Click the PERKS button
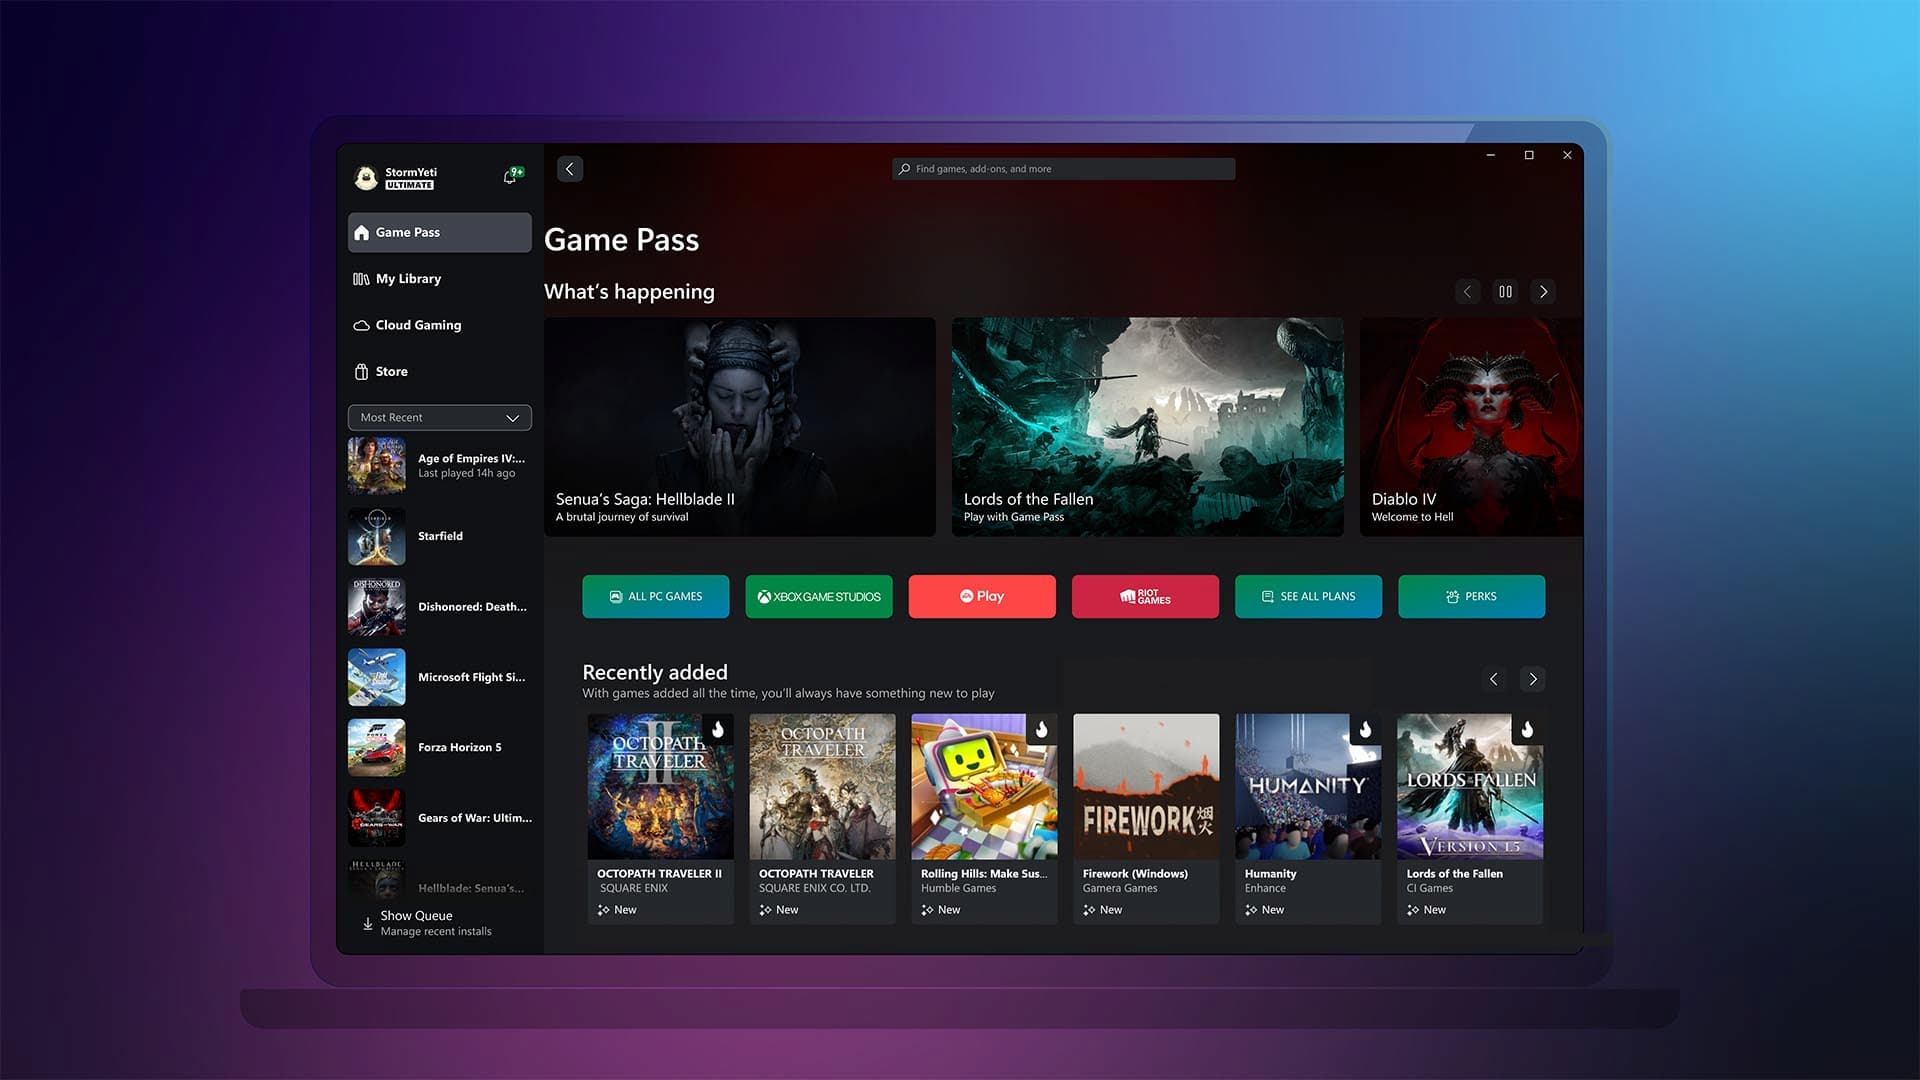The image size is (1920, 1080). [x=1471, y=596]
